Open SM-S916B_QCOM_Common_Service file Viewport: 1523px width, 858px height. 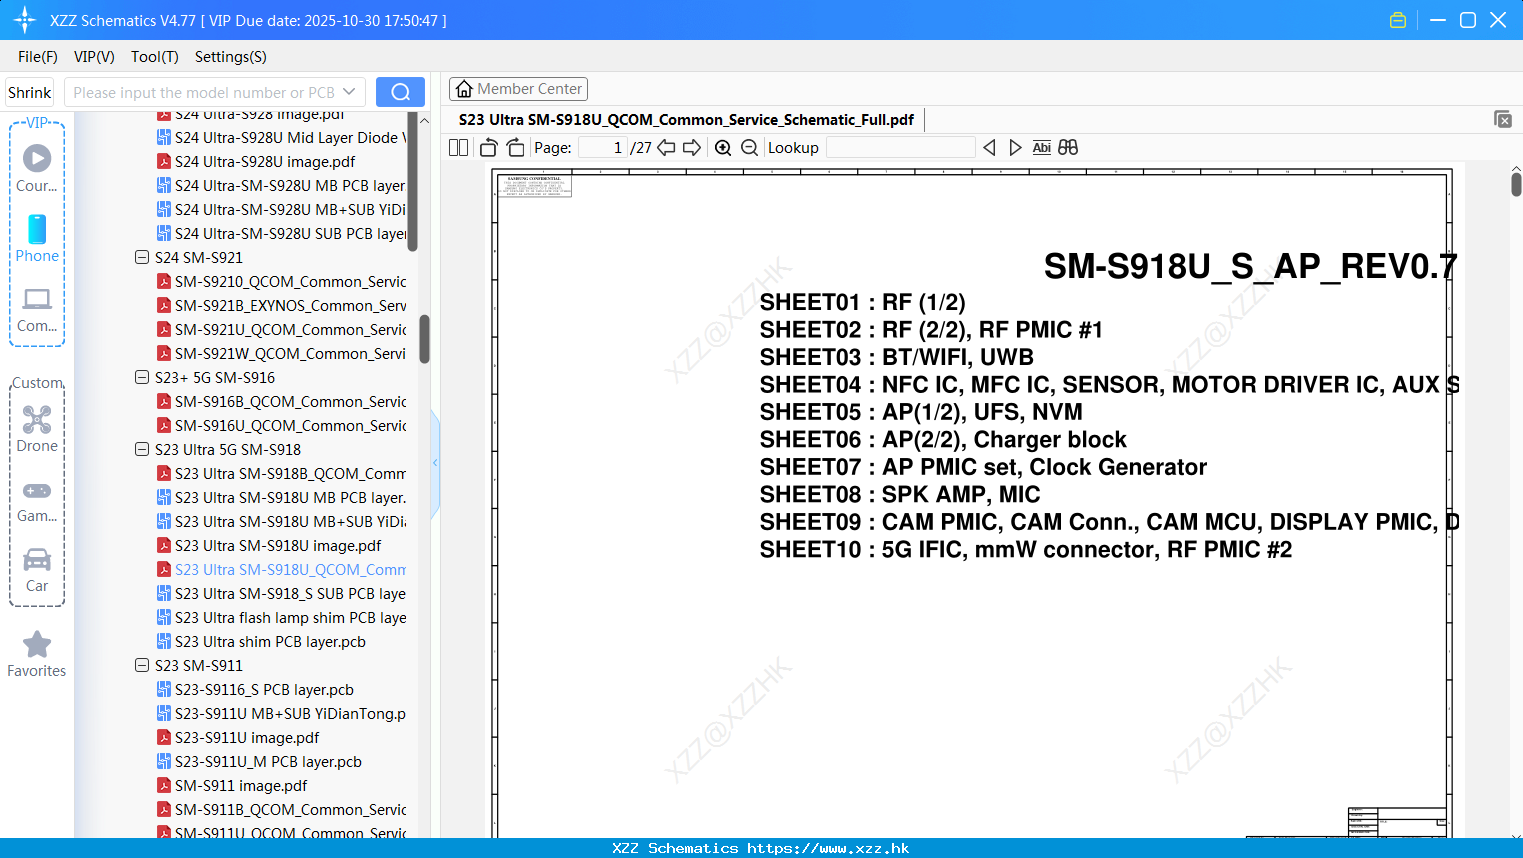[x=281, y=401]
